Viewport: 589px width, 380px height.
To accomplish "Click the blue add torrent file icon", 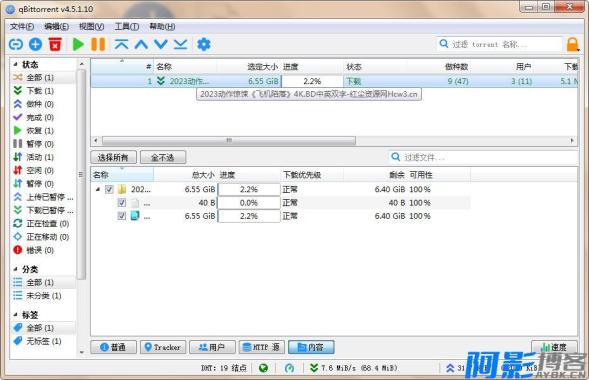I will (35, 44).
